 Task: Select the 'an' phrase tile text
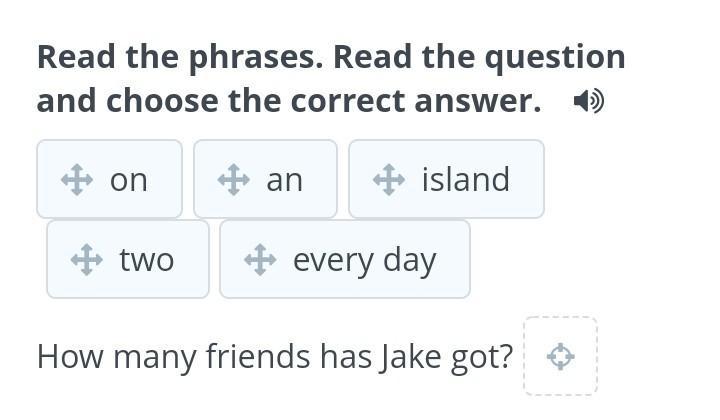tap(284, 180)
